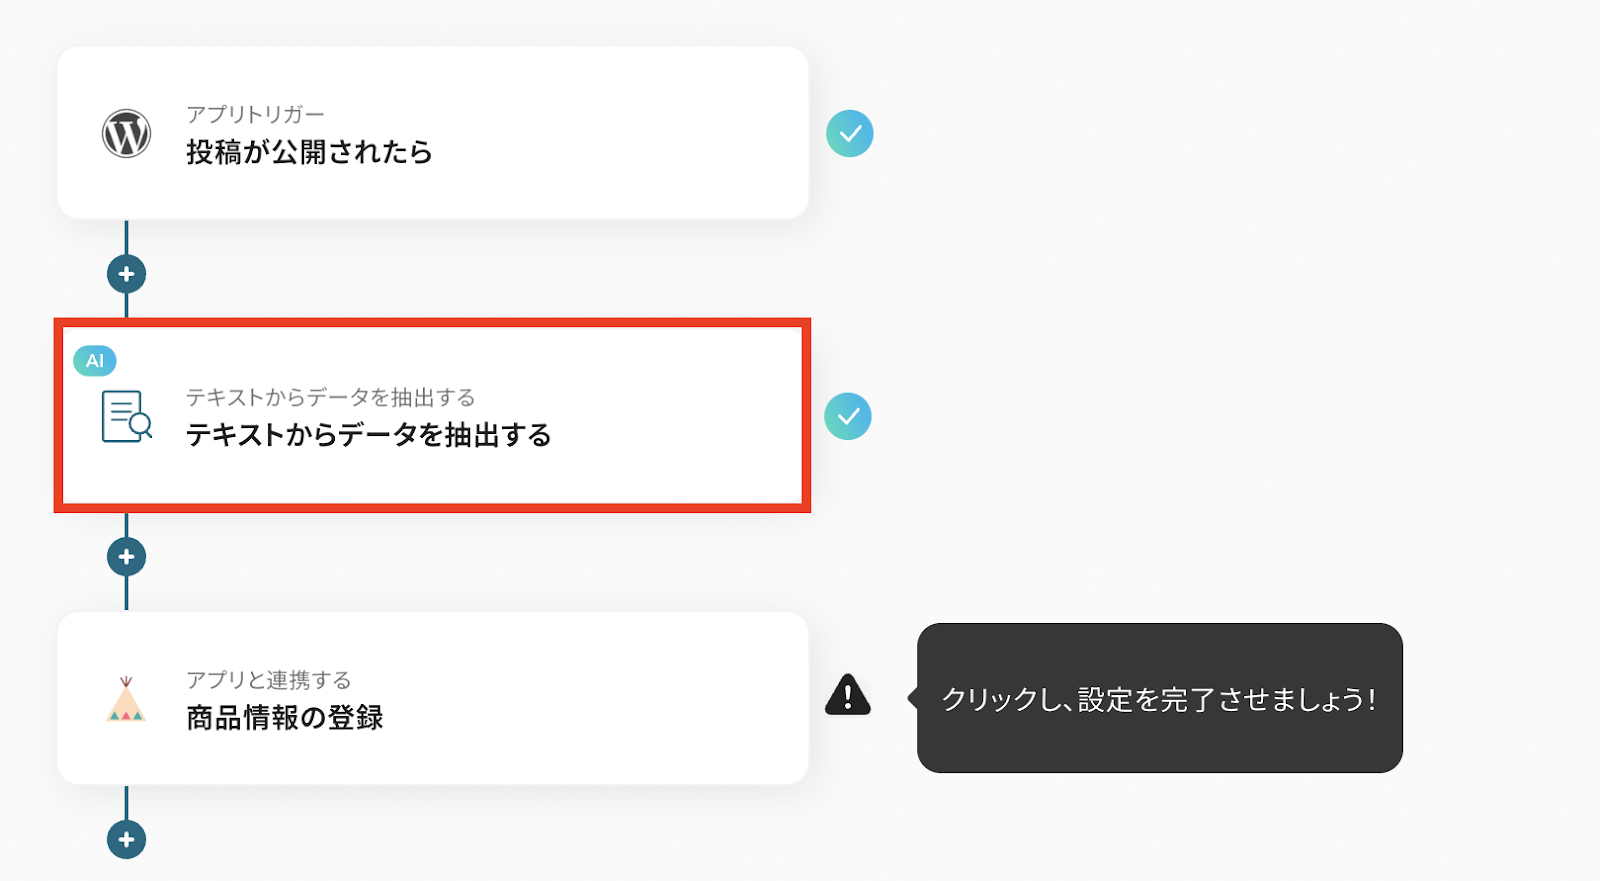Click the checkmark beside 投稿が公開されたら
This screenshot has width=1600, height=881.
click(x=850, y=133)
